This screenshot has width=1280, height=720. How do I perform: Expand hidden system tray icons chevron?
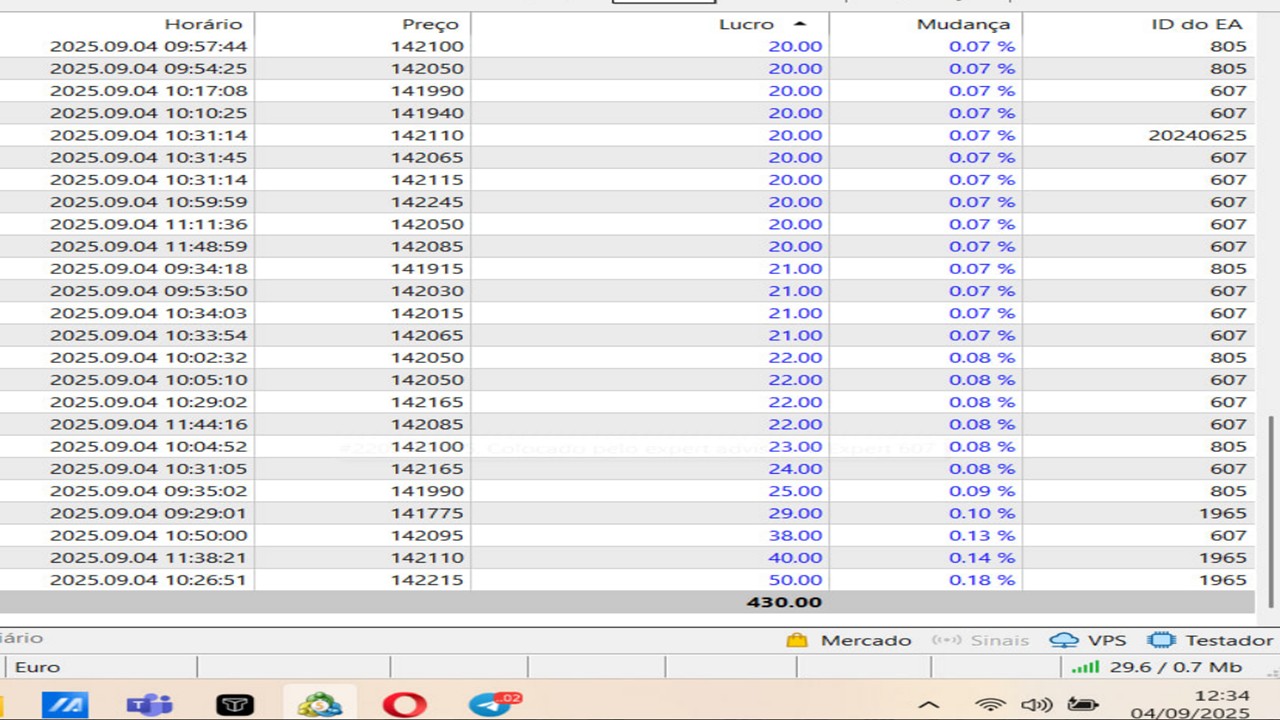point(928,704)
